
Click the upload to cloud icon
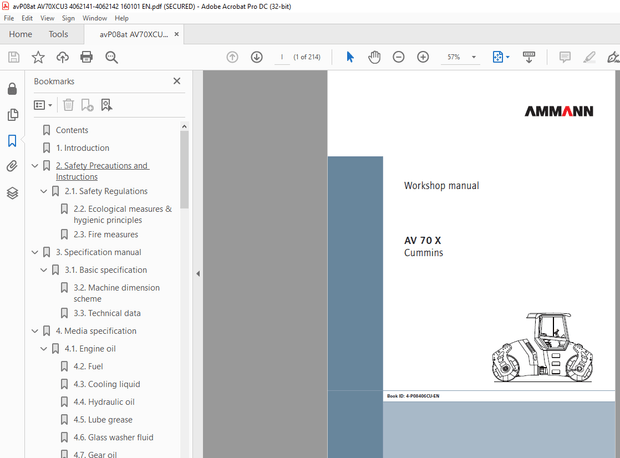(x=62, y=57)
